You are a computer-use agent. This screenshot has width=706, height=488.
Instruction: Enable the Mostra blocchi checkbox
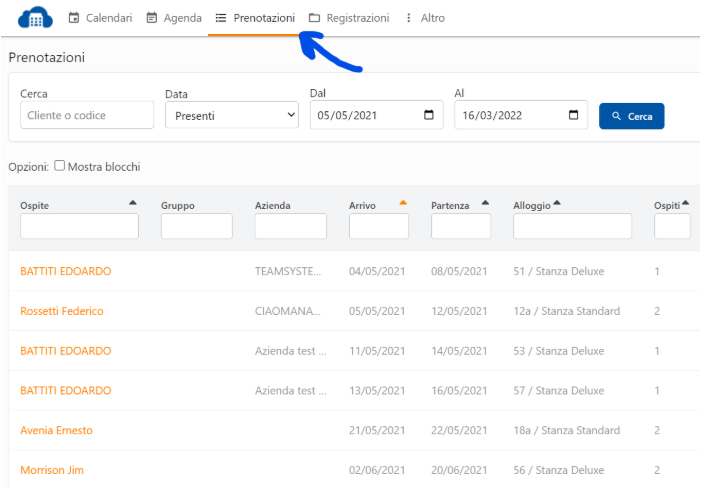[x=60, y=166]
